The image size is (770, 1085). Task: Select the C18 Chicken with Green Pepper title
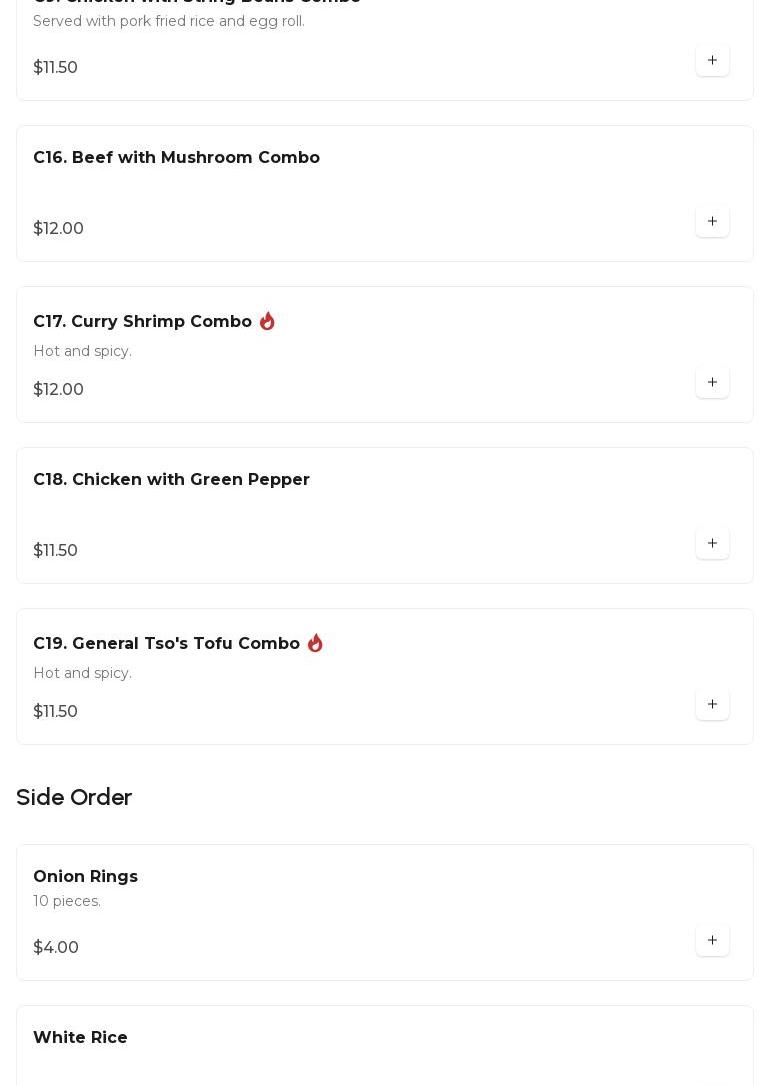click(x=171, y=480)
